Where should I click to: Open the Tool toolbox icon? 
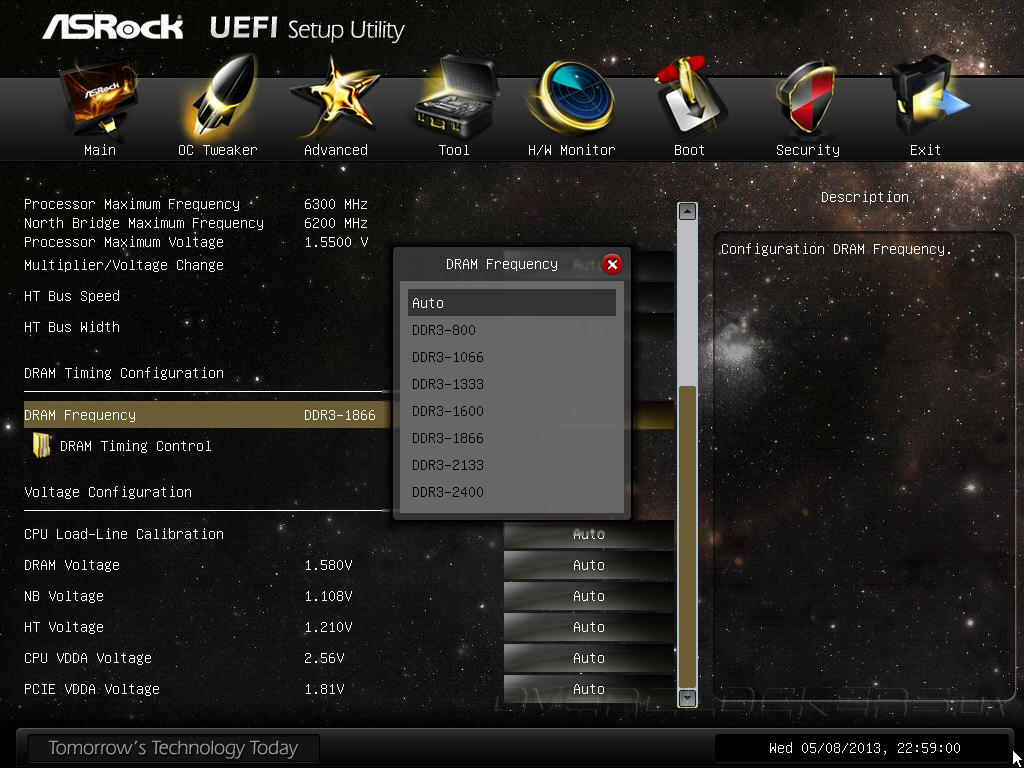click(x=455, y=97)
